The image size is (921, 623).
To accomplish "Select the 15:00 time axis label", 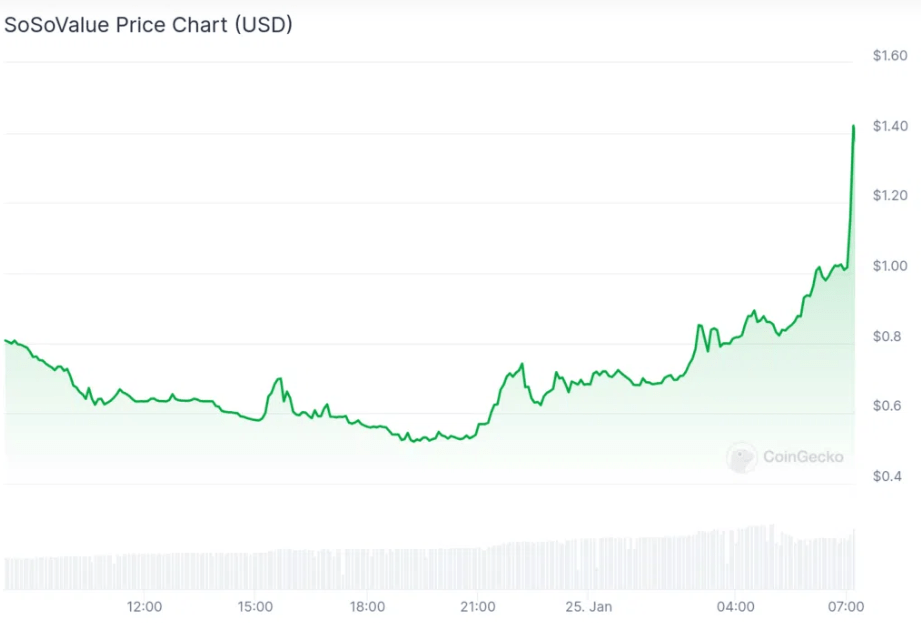I will pyautogui.click(x=256, y=606).
